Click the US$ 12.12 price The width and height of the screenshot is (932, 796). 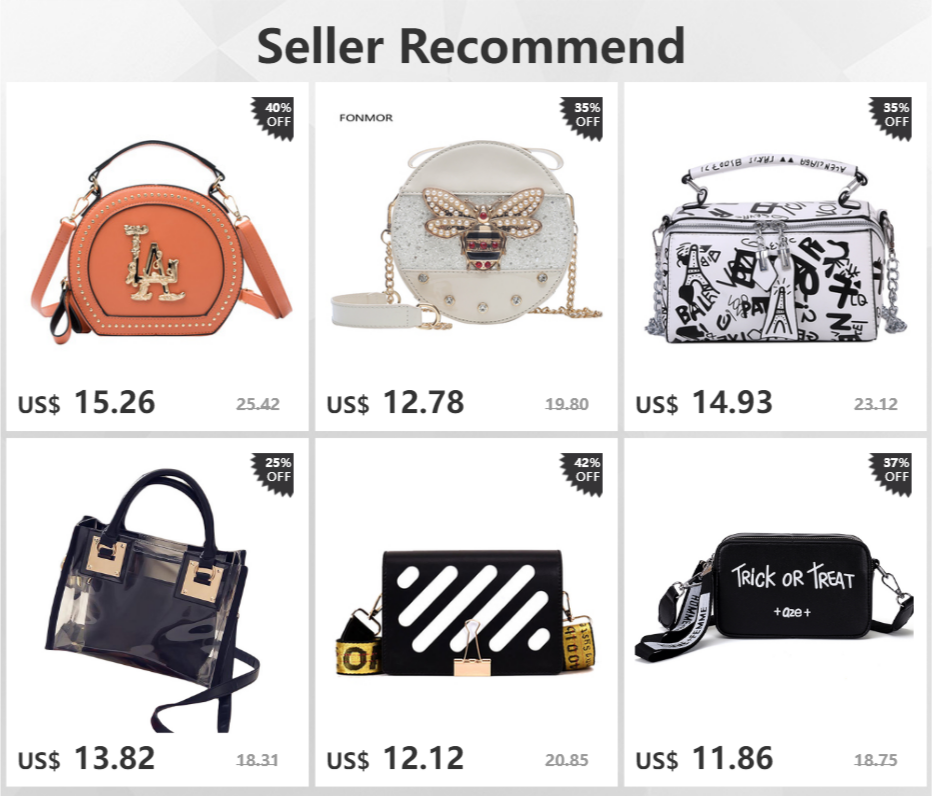pyautogui.click(x=395, y=759)
